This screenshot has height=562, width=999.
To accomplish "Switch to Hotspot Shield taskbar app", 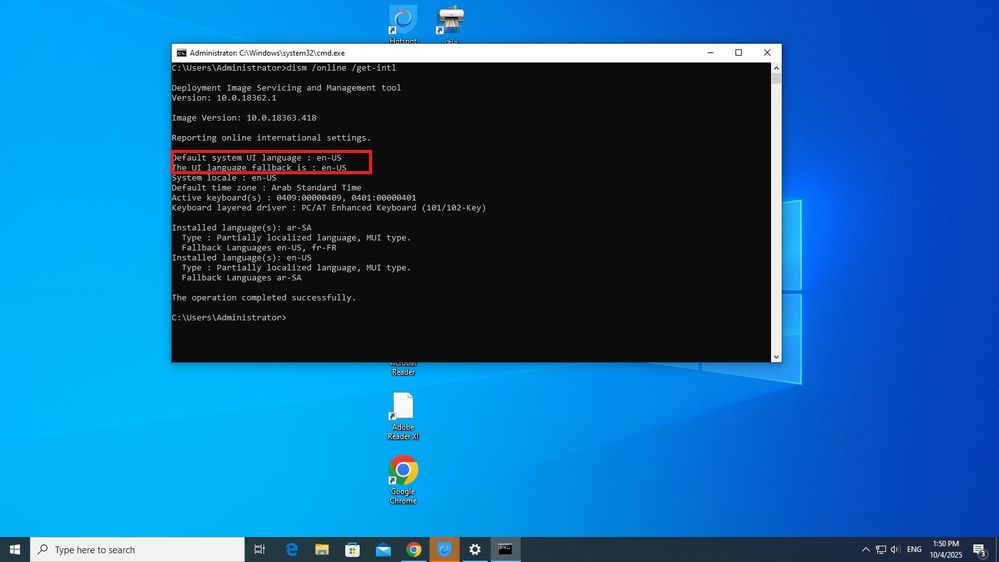I will 444,549.
